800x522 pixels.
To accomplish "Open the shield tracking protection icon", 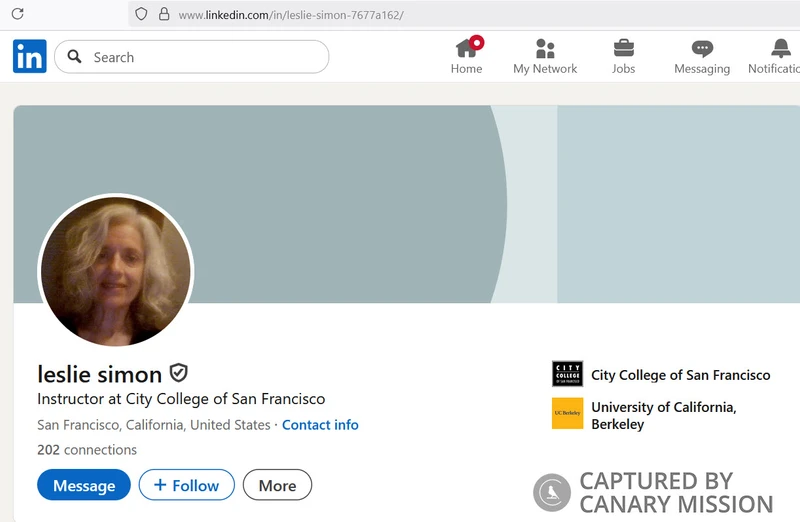I will pyautogui.click(x=141, y=14).
